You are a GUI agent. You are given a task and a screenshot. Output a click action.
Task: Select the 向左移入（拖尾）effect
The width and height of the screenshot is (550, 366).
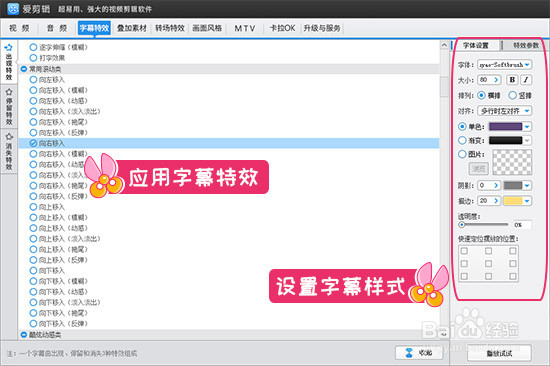point(59,122)
